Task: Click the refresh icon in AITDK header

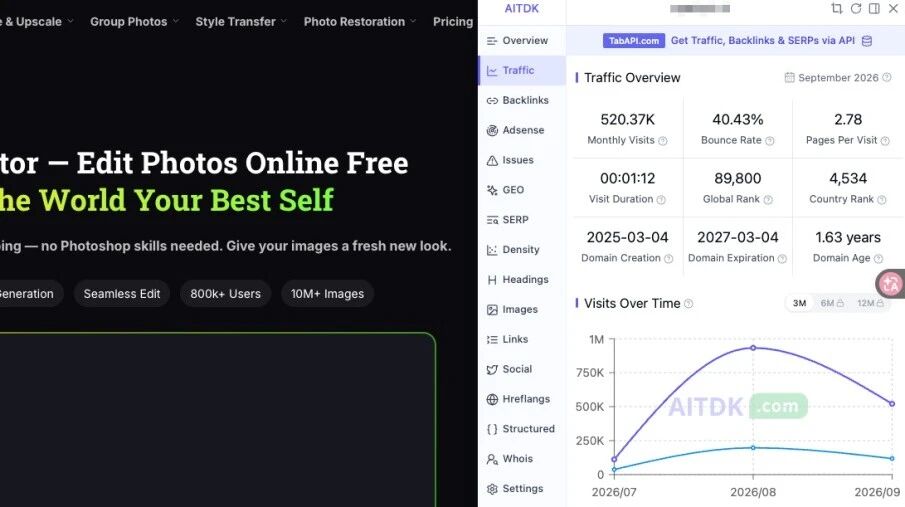Action: tap(856, 8)
